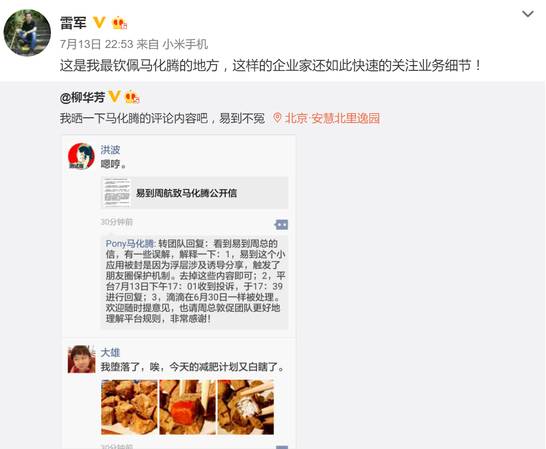Open the Pony马化腾 commenter name
Image resolution: width=546 pixels, height=449 pixels.
click(131, 243)
